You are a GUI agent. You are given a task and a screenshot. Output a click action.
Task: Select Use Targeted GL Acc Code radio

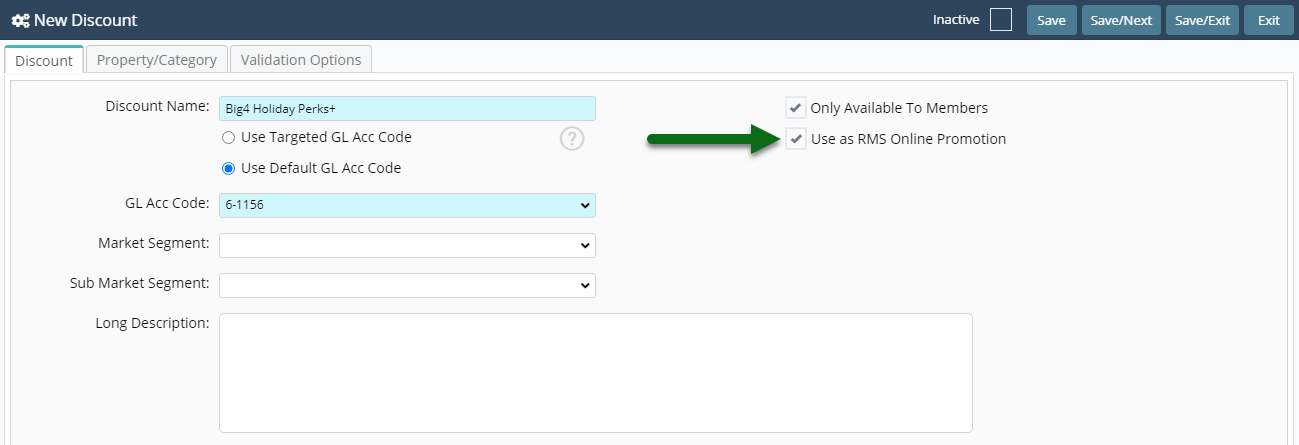(x=228, y=137)
